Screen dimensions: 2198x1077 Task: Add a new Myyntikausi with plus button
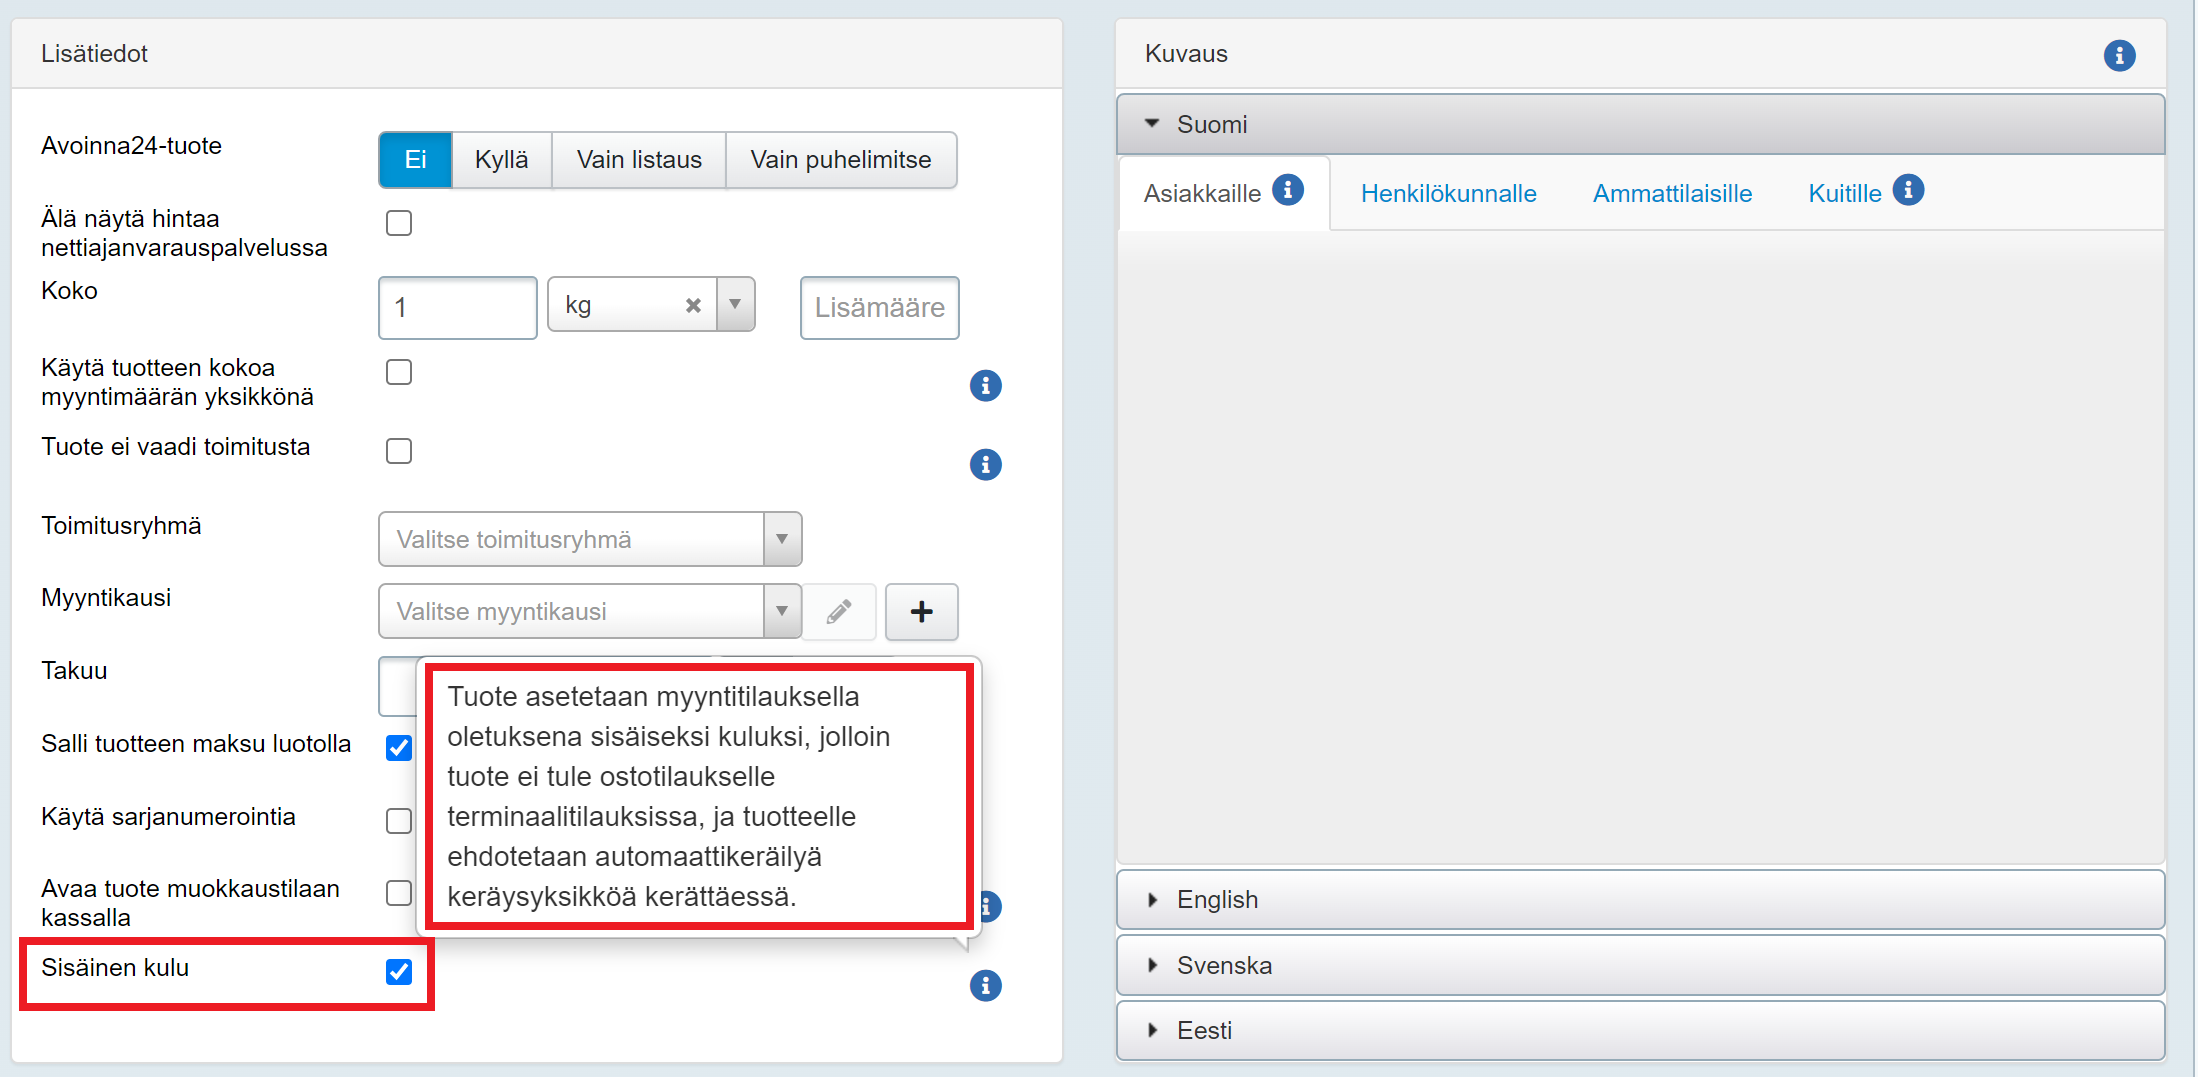[921, 611]
